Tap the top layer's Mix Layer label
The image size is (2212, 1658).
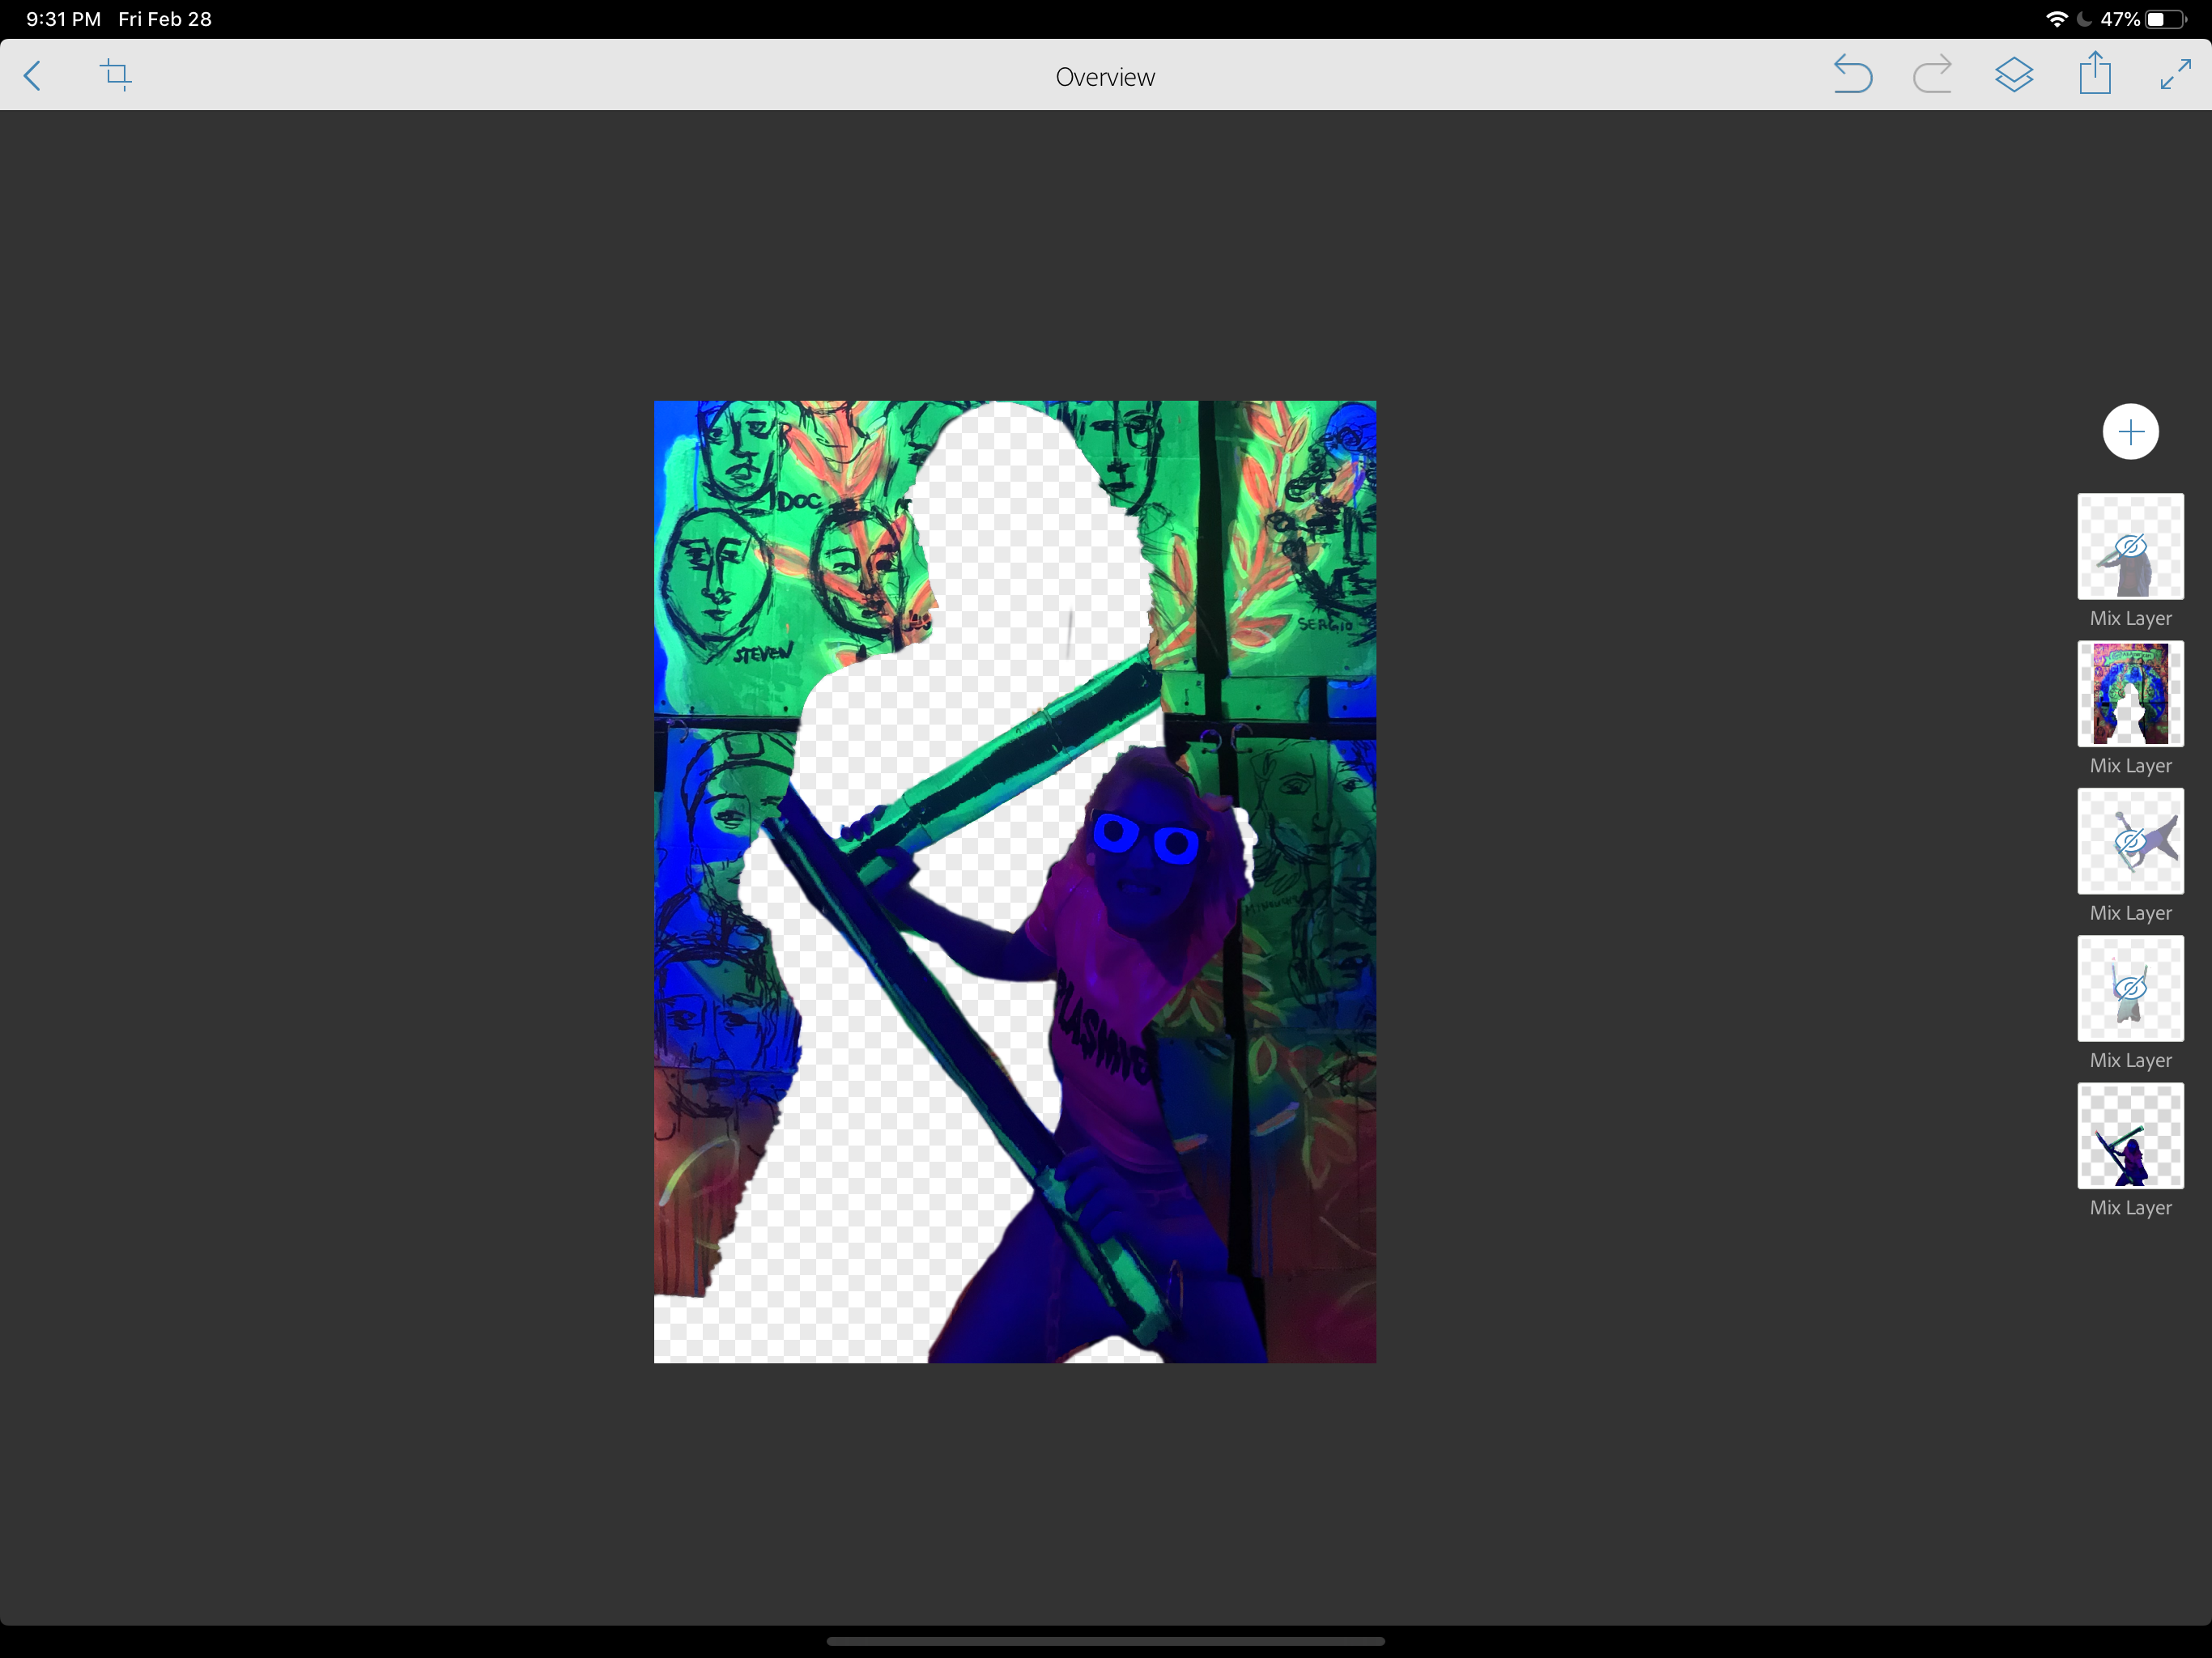coord(2130,618)
